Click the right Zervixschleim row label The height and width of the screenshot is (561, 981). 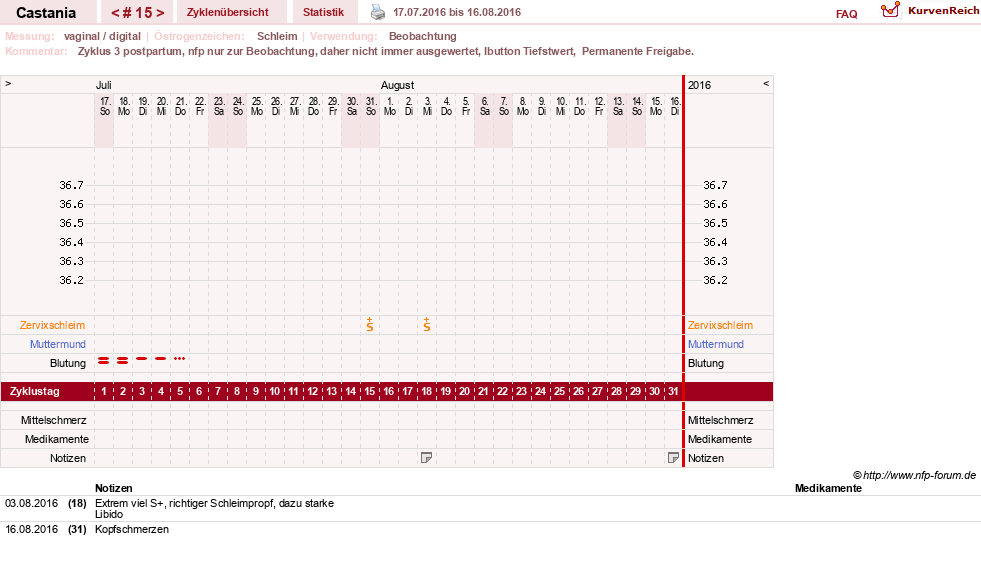coord(720,325)
